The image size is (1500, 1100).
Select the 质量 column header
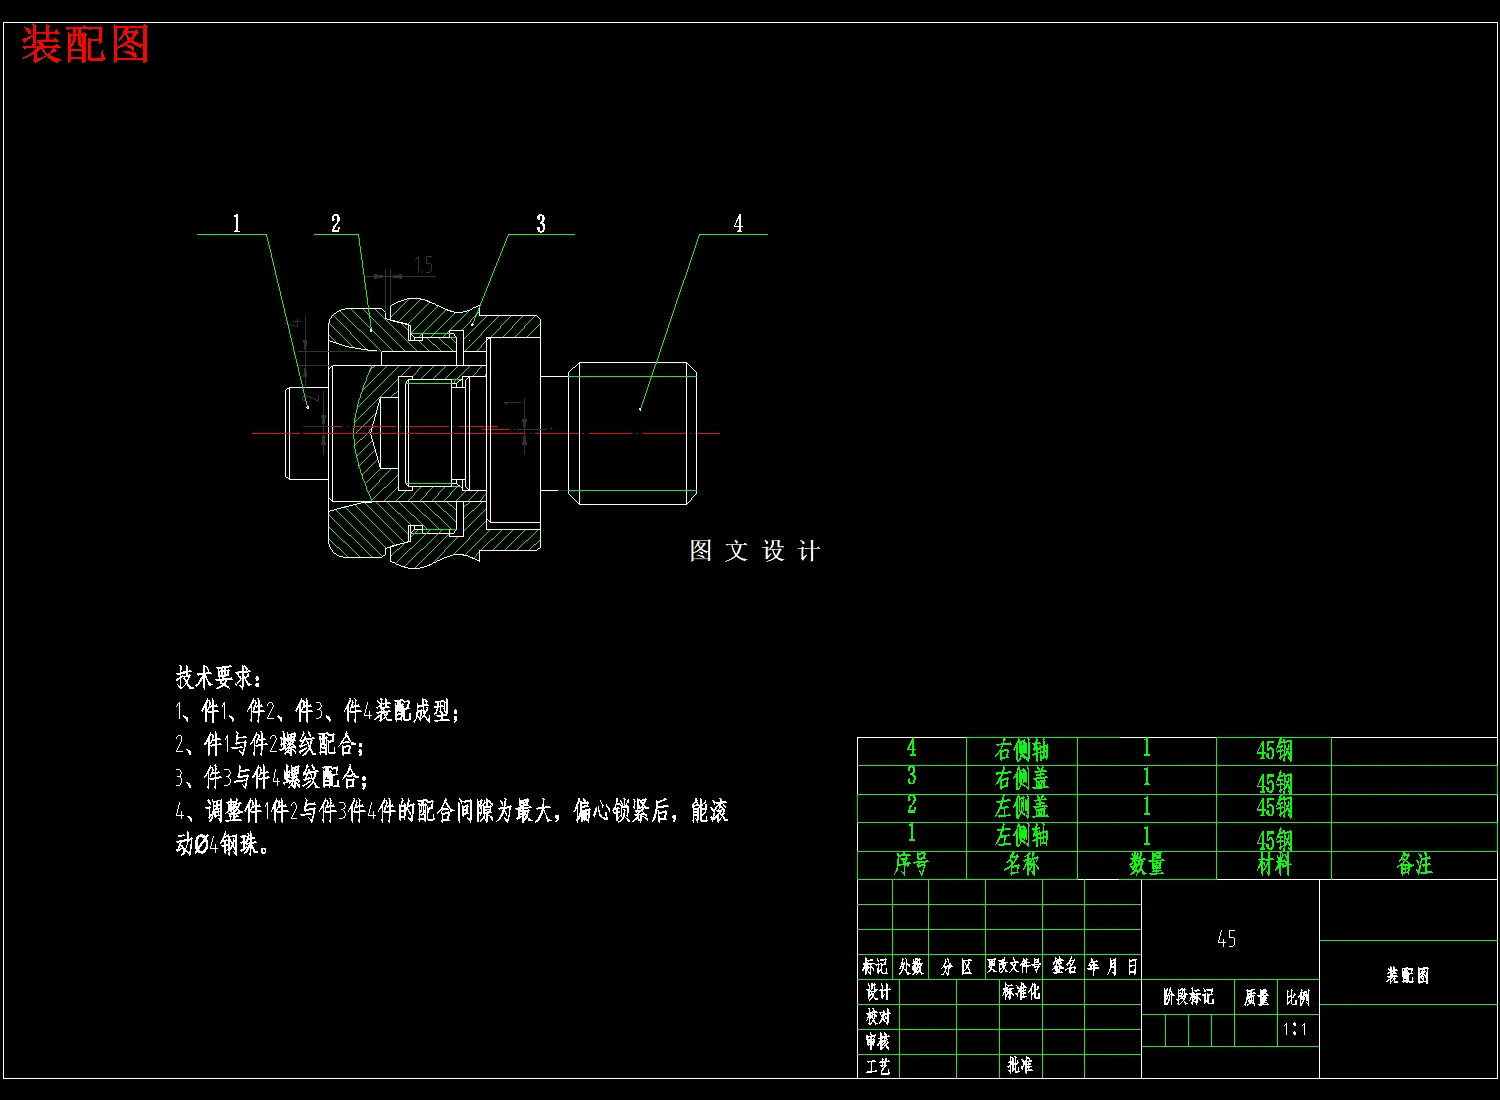pyautogui.click(x=1259, y=995)
